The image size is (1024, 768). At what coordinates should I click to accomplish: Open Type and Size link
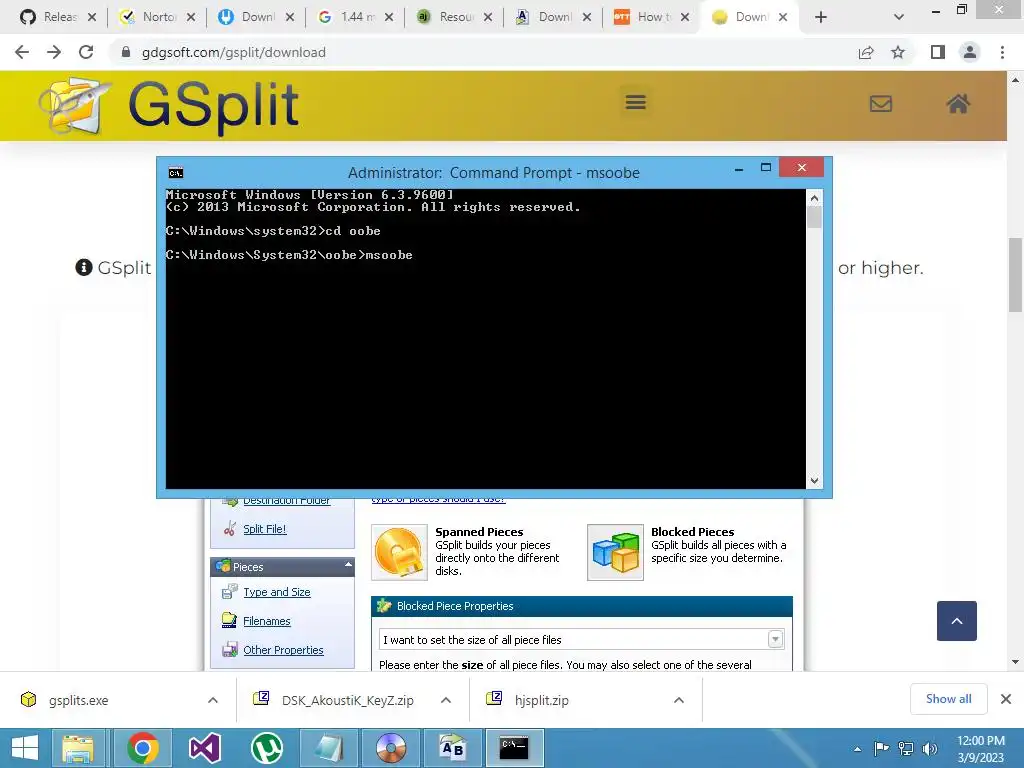click(x=277, y=592)
